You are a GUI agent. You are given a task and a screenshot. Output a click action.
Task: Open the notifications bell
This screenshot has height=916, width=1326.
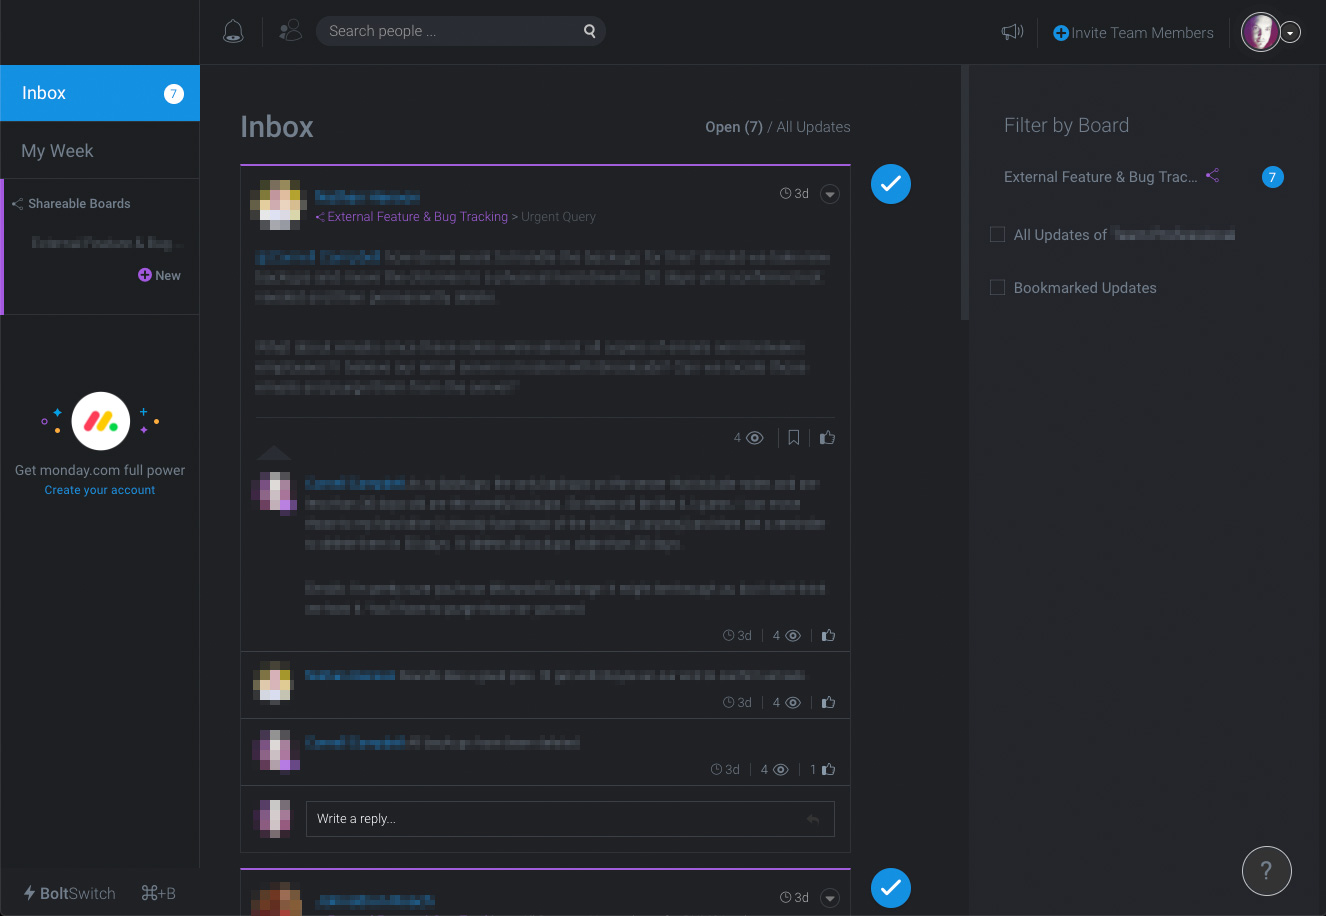pos(233,31)
